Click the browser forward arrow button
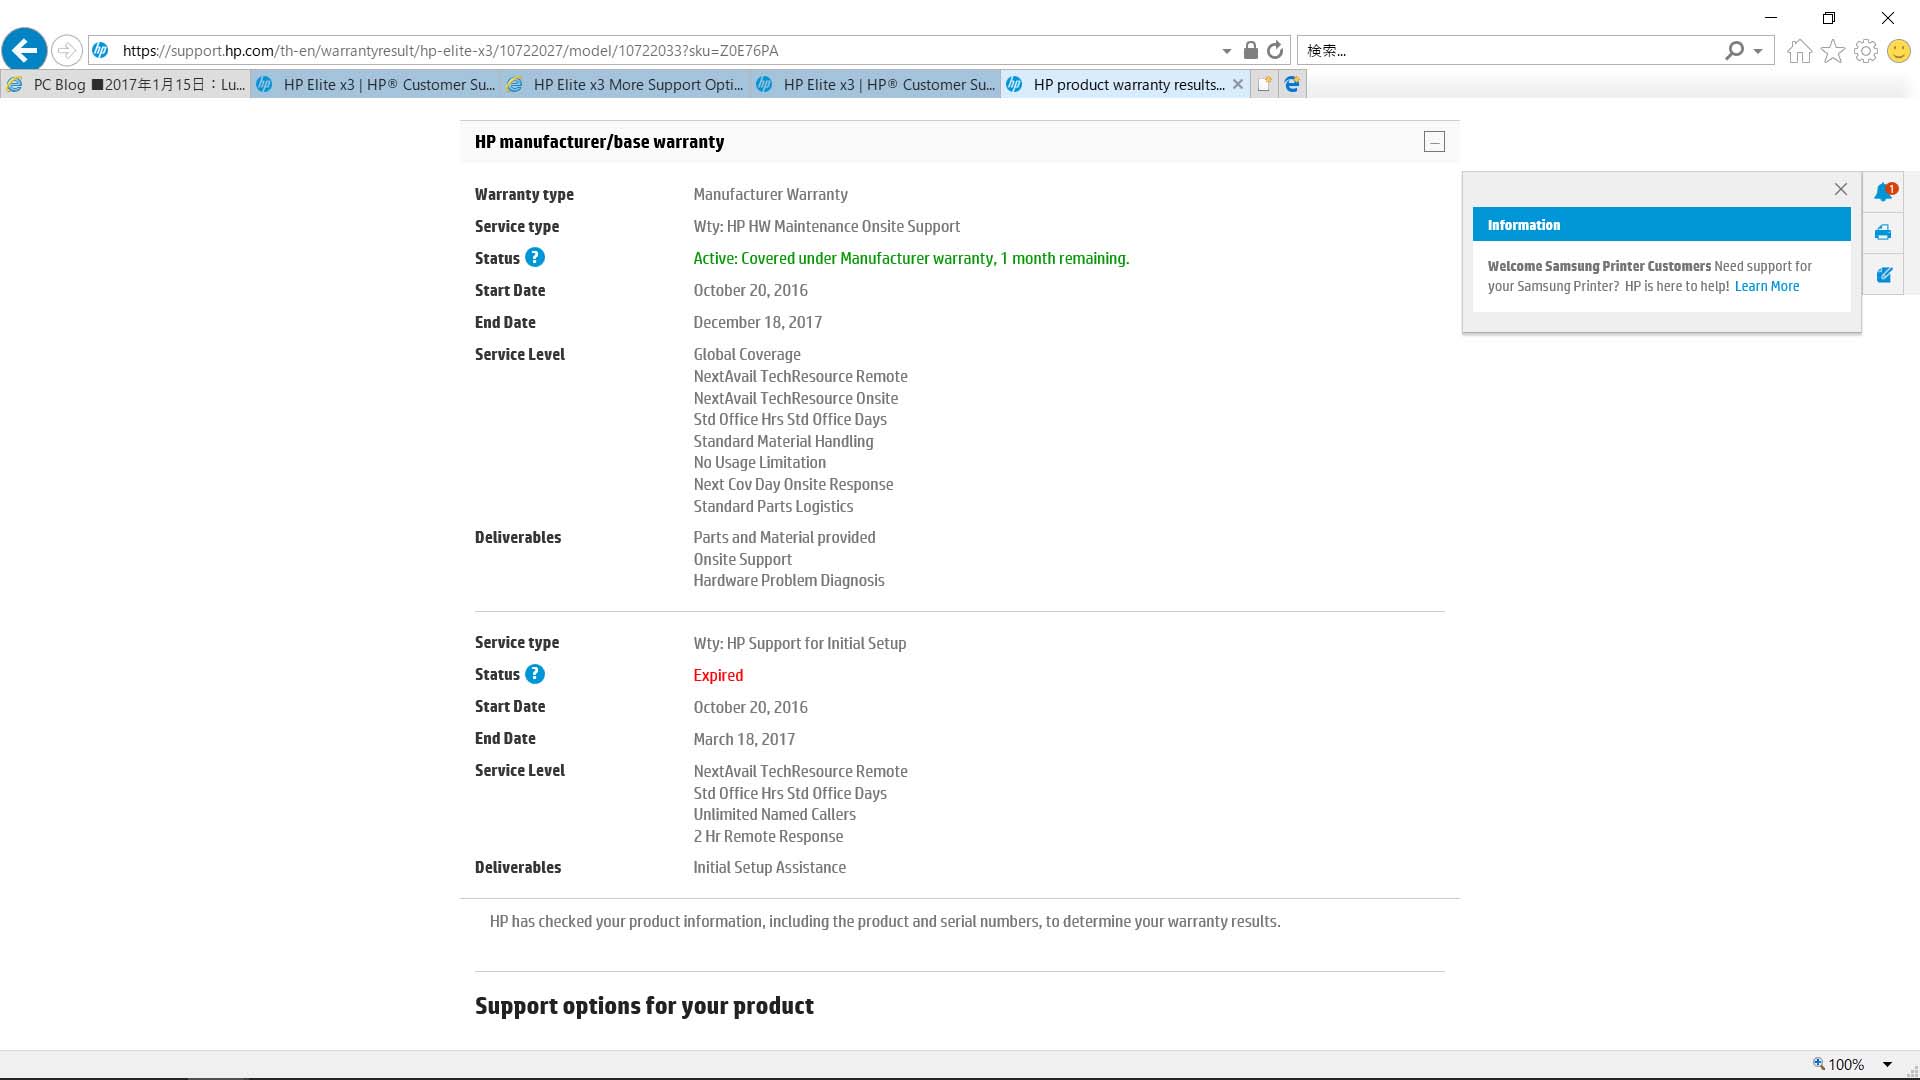Image resolution: width=1920 pixels, height=1080 pixels. [66, 50]
